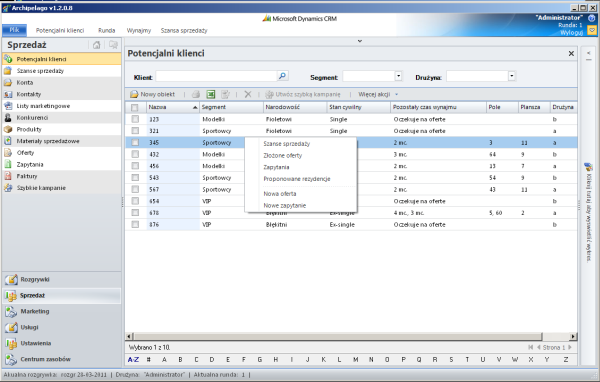The height and width of the screenshot is (382, 600).
Task: Click Utwórz szybką kampanię button
Action: click(303, 94)
